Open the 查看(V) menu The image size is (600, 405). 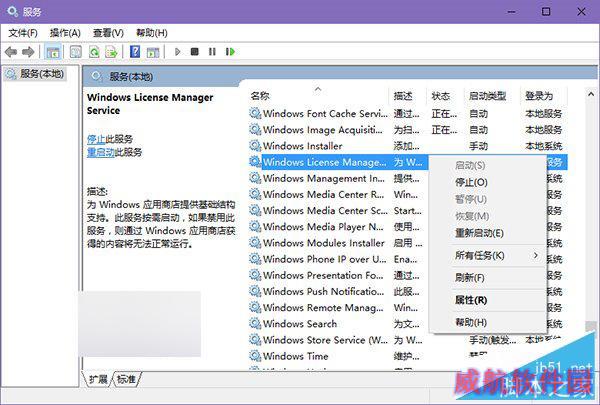pos(108,33)
